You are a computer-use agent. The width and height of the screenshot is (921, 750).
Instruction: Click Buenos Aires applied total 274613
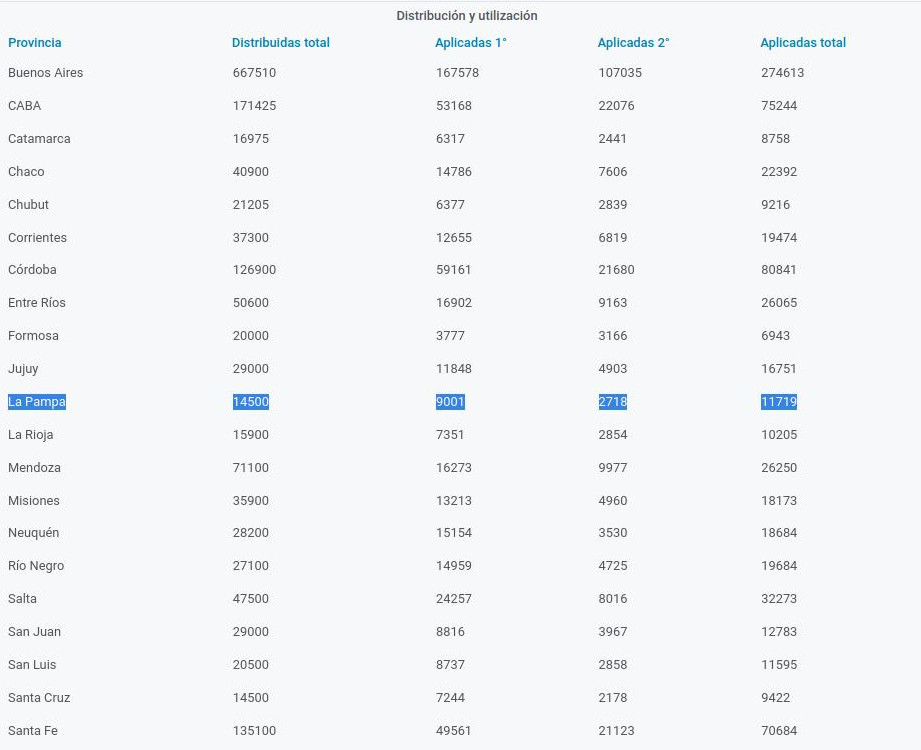click(x=782, y=73)
